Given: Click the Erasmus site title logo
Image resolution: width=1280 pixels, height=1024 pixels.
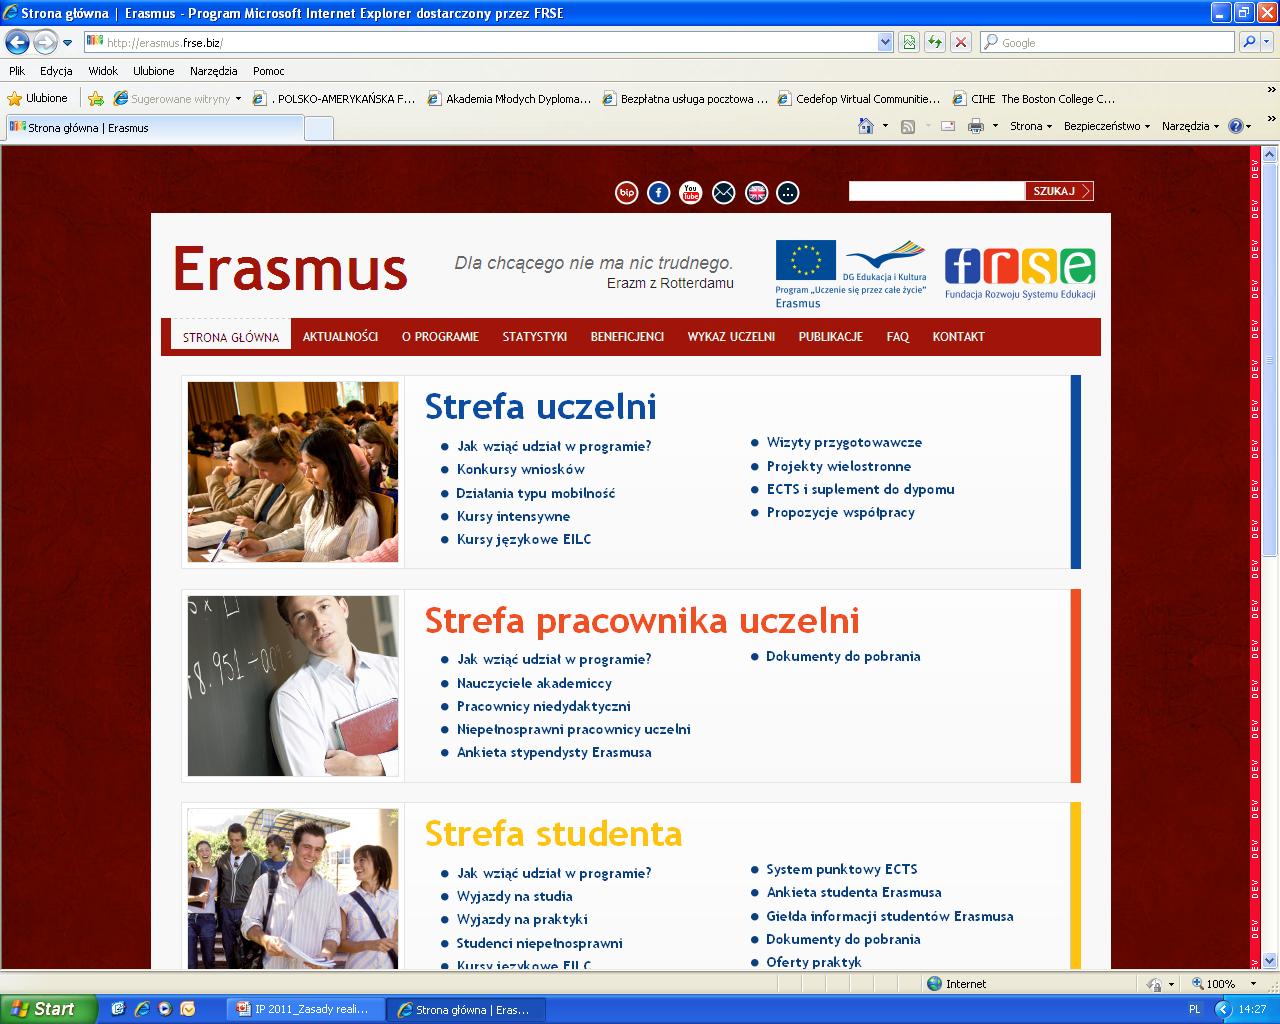Looking at the screenshot, I should pos(290,268).
